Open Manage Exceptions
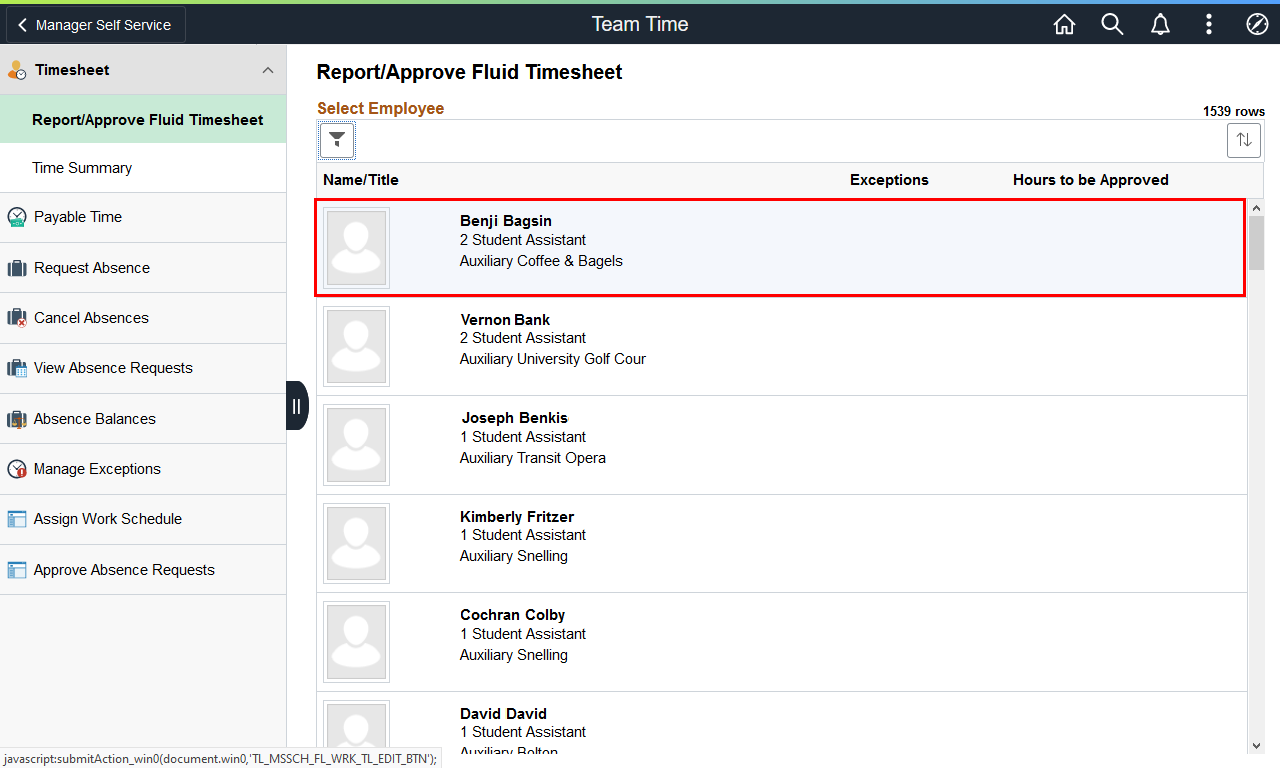This screenshot has width=1280, height=768. (x=143, y=469)
